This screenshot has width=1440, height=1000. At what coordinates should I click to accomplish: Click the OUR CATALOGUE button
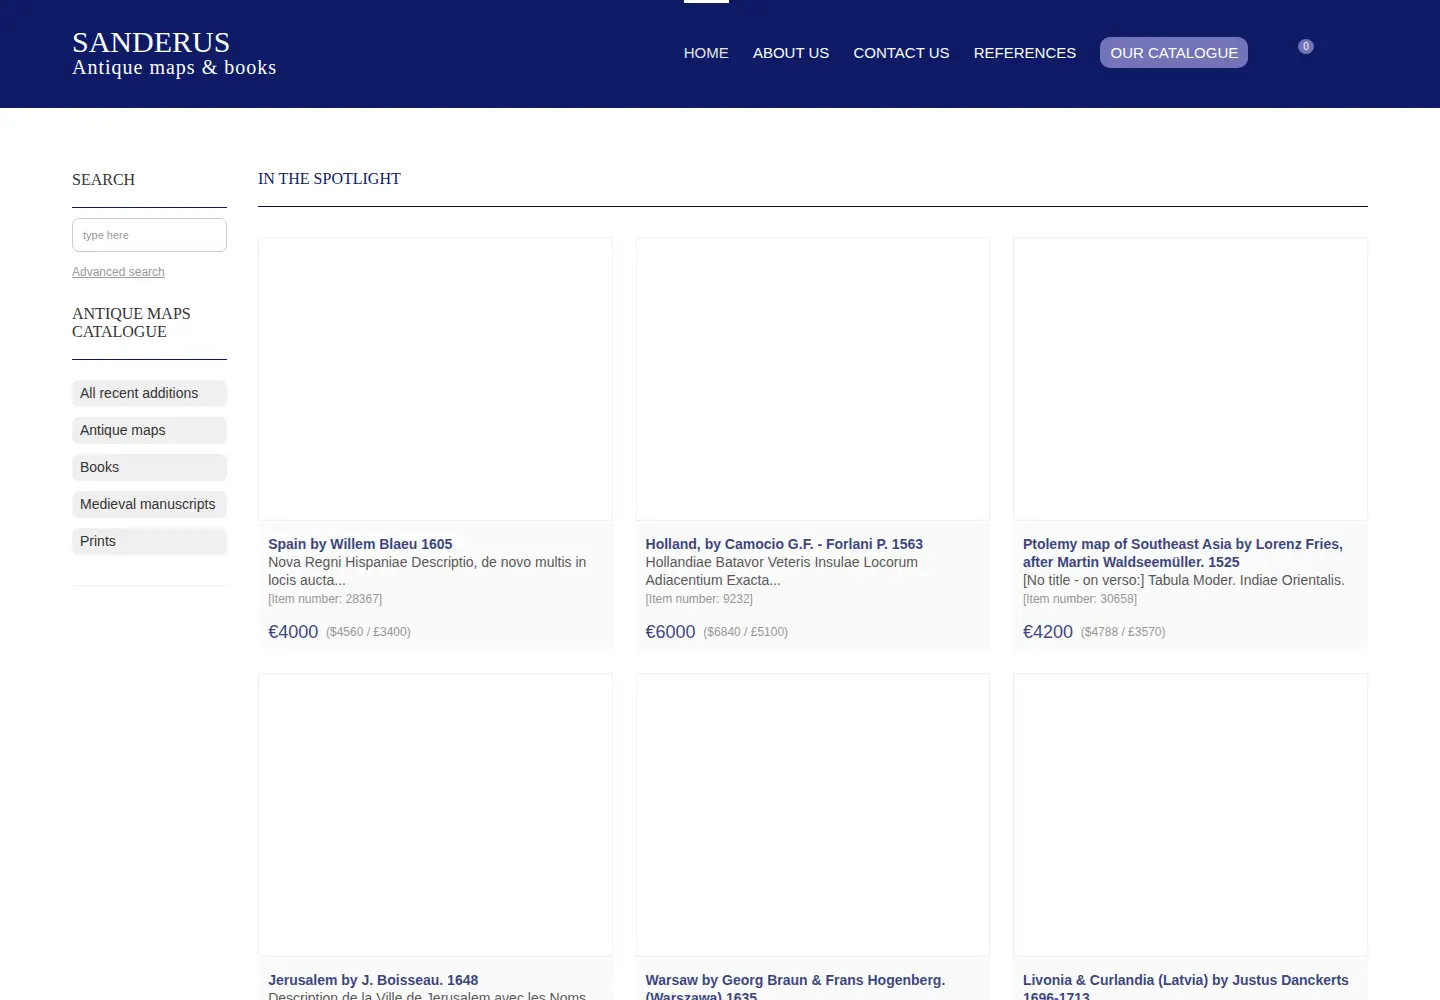click(1174, 53)
